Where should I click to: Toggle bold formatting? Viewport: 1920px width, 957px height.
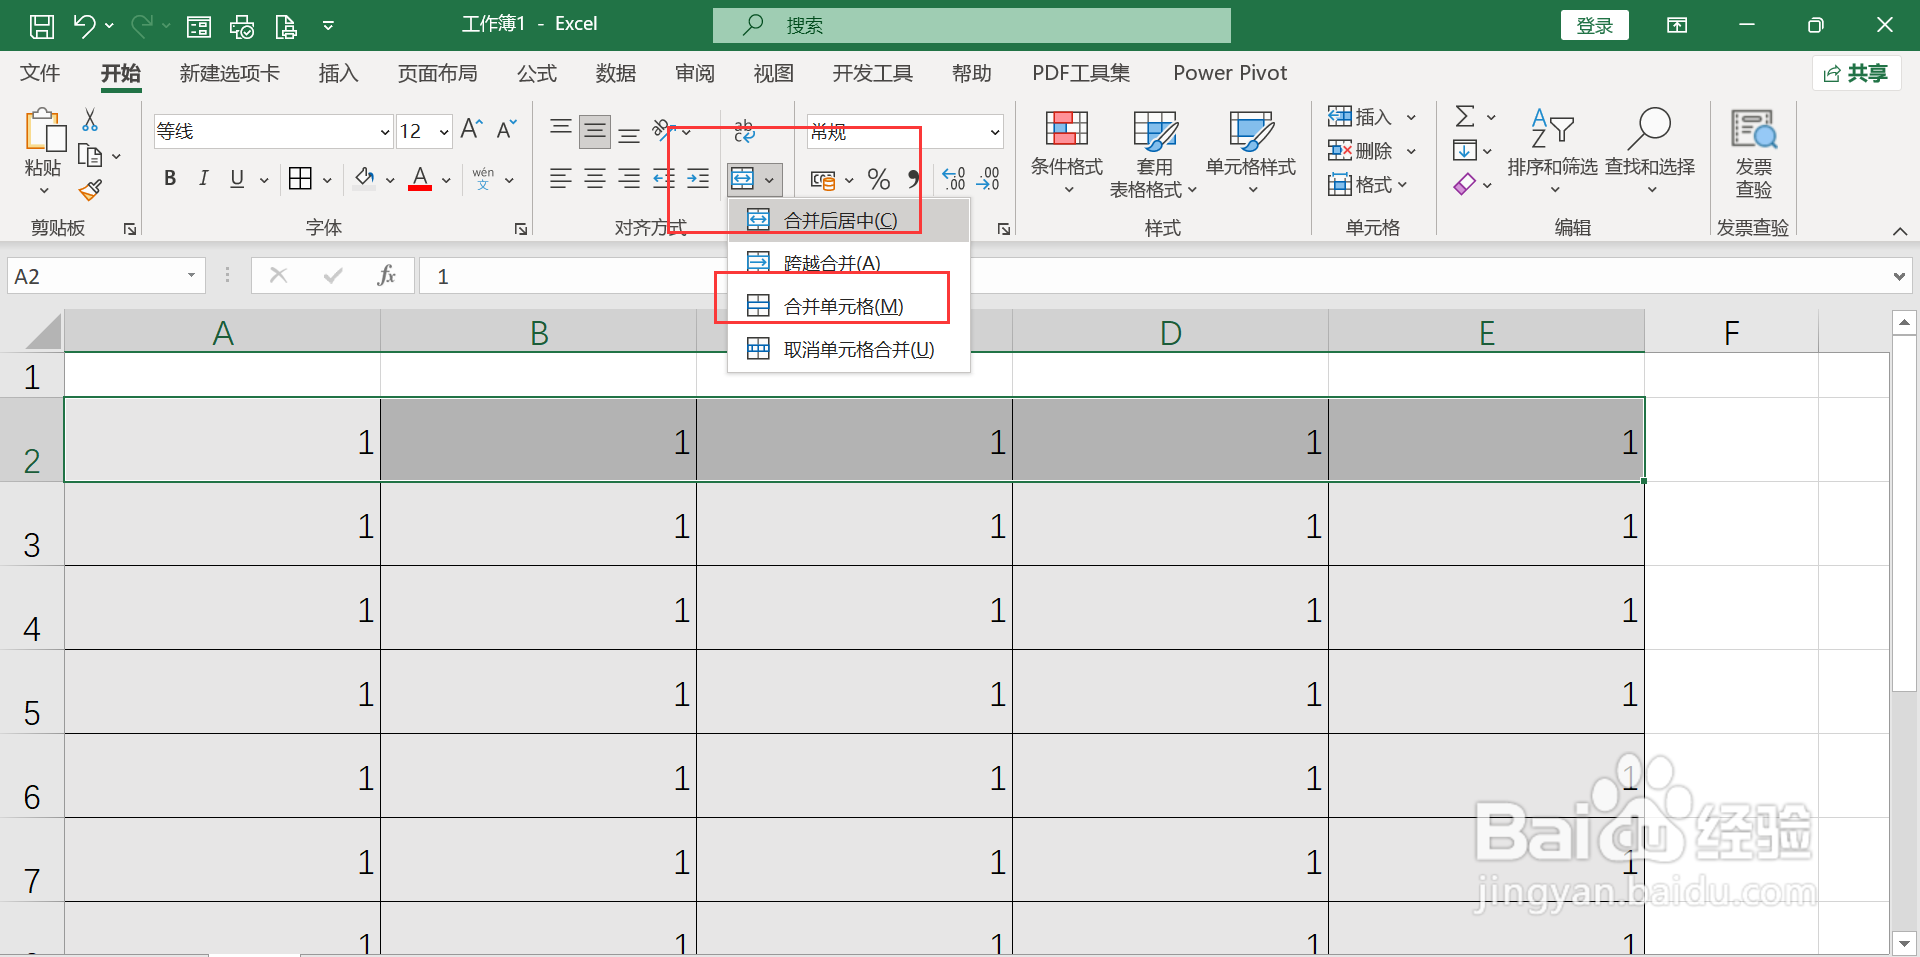tap(169, 179)
